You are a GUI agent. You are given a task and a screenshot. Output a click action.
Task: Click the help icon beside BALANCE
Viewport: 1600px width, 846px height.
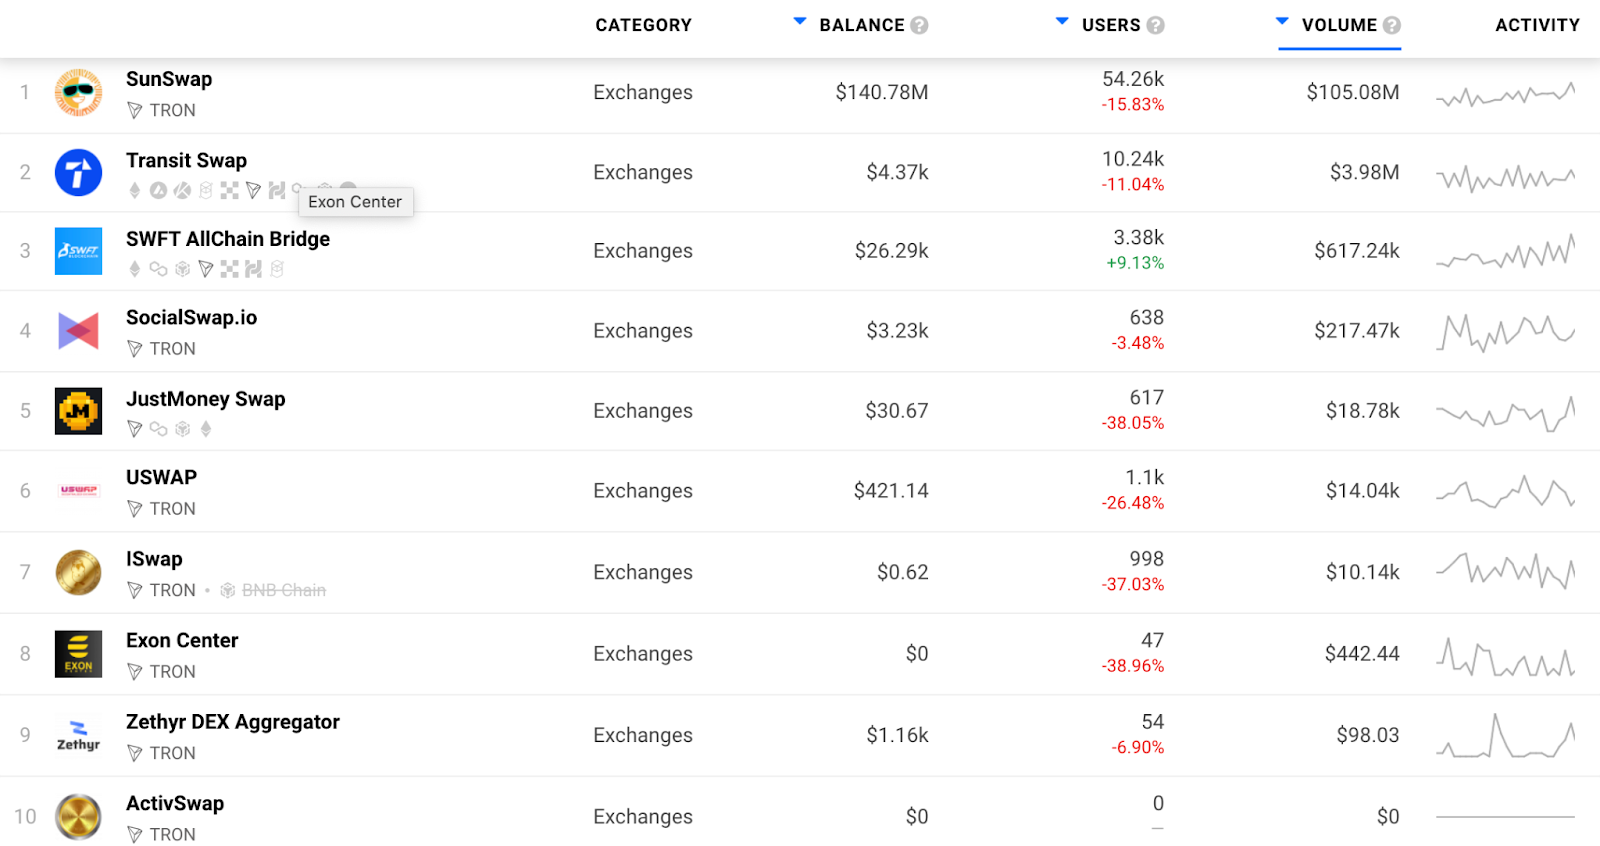click(x=919, y=26)
